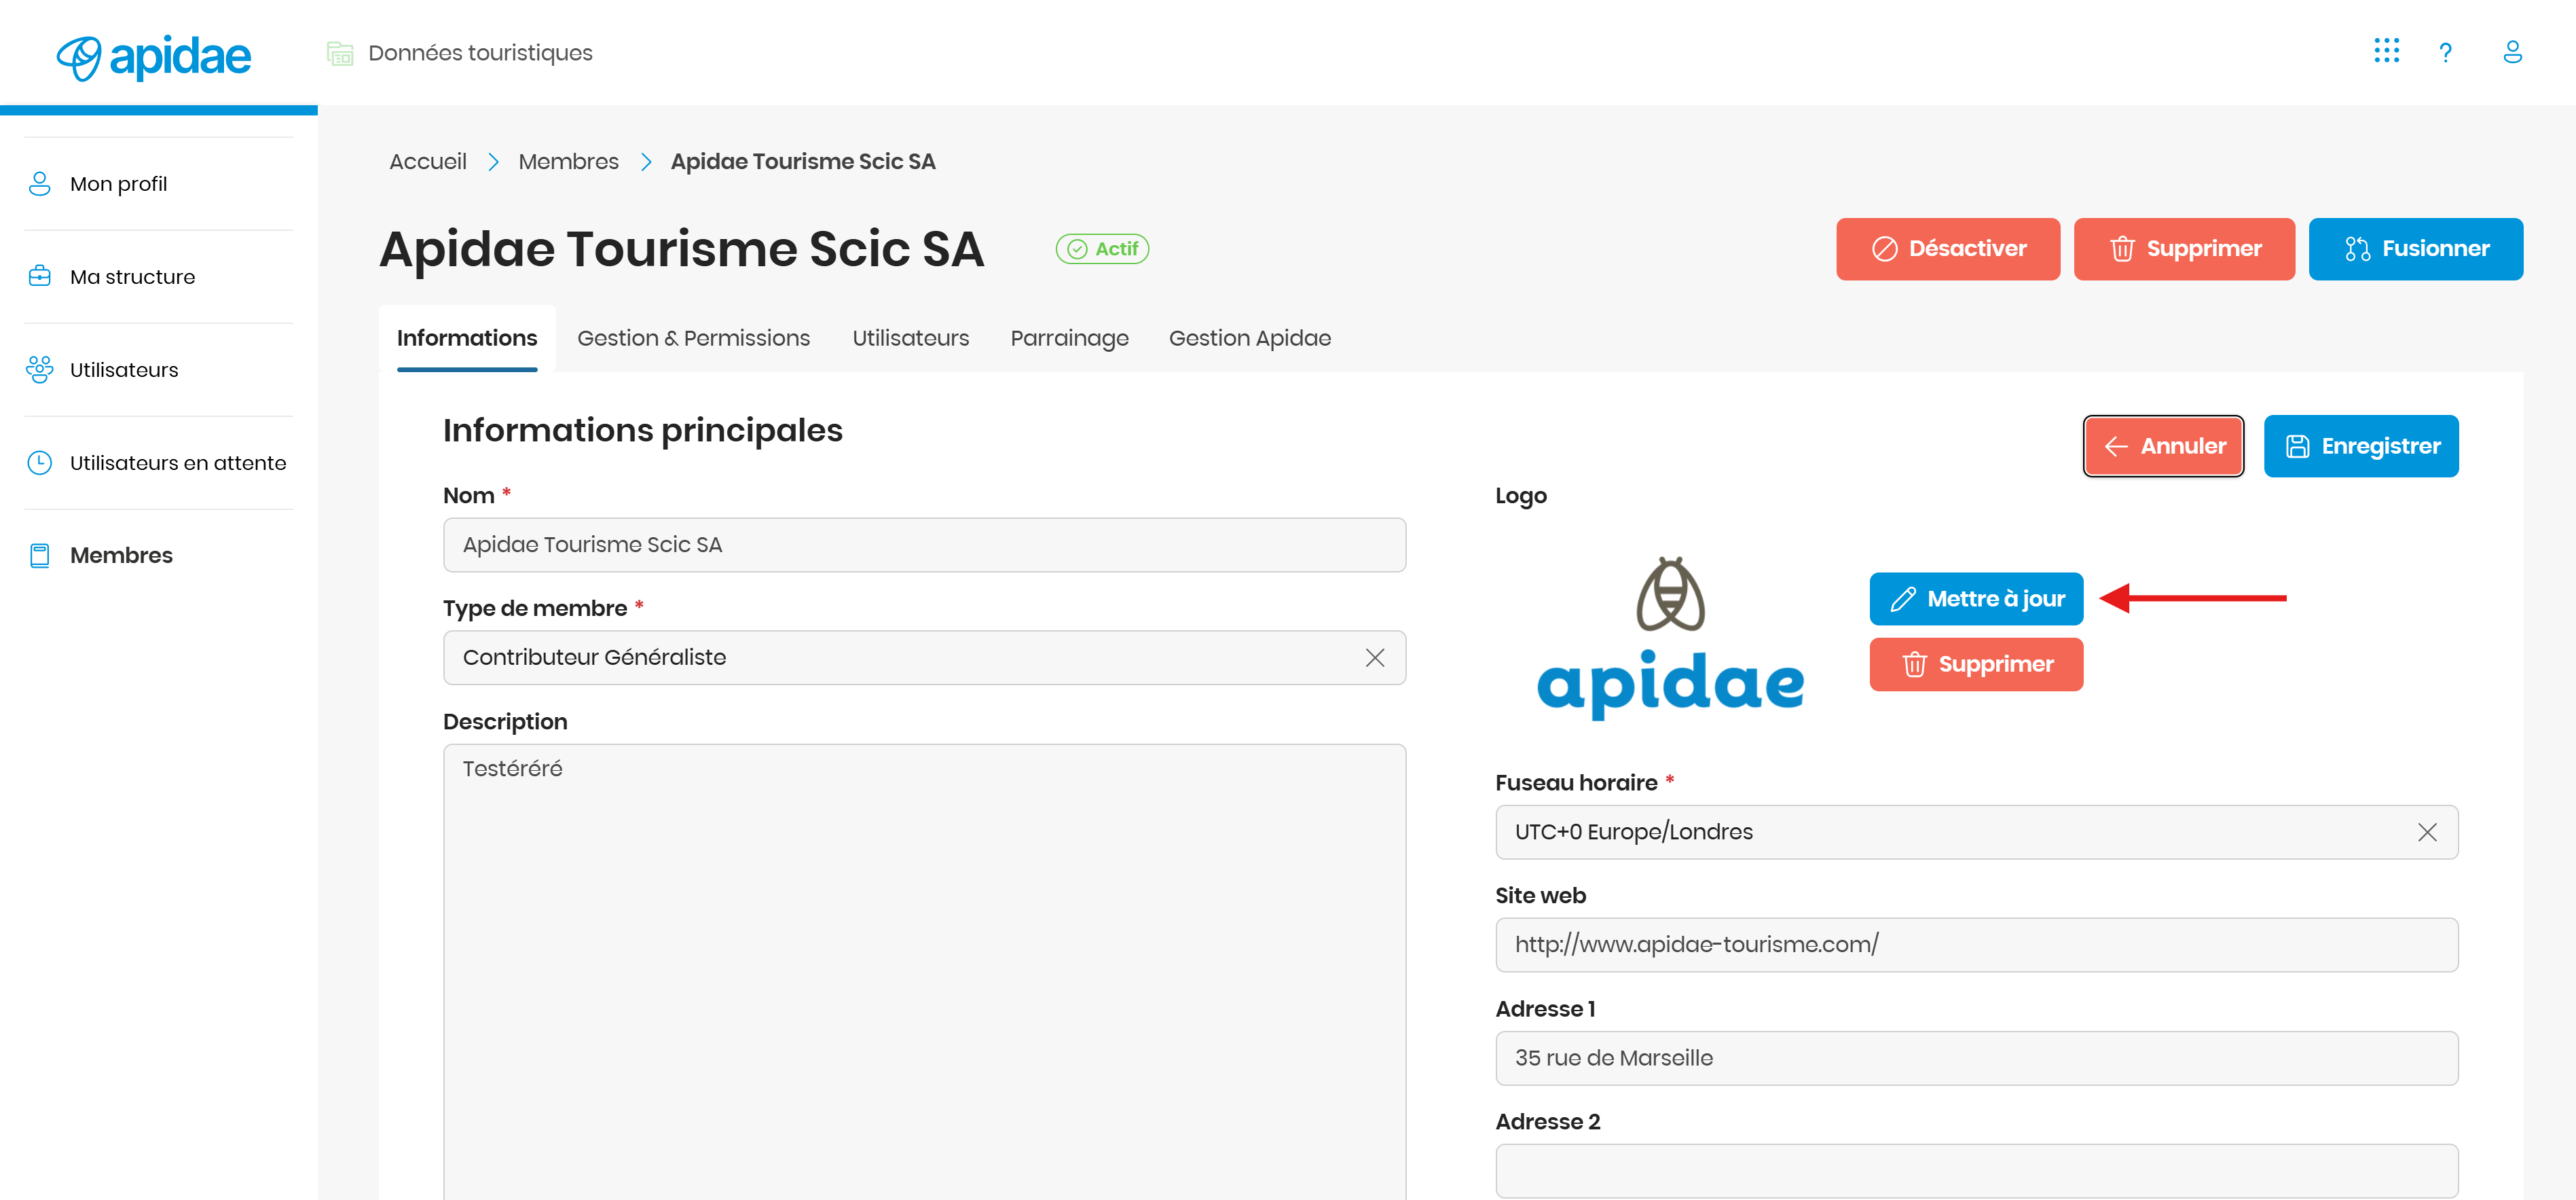Go to Membres breadcrumb link
The width and height of the screenshot is (2576, 1200).
568,162
